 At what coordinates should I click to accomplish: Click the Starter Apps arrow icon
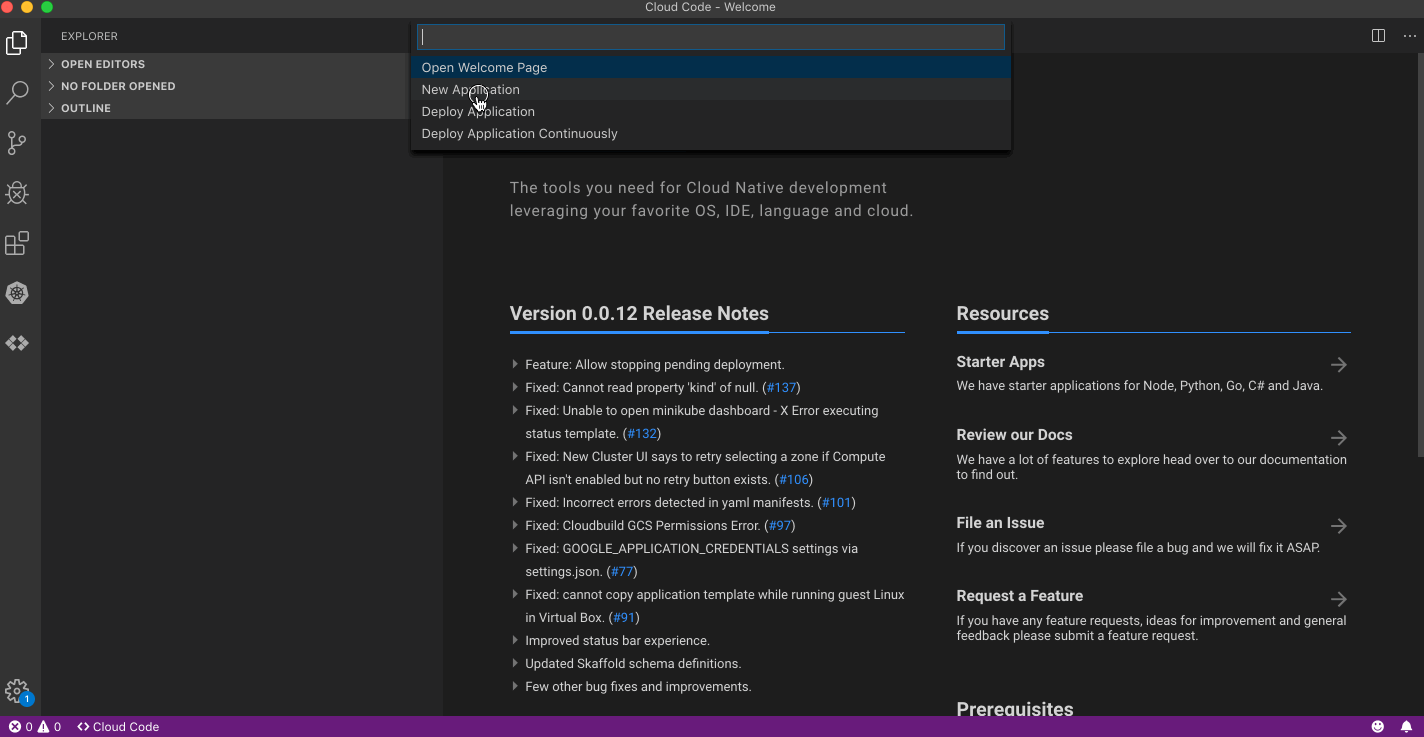click(x=1339, y=365)
